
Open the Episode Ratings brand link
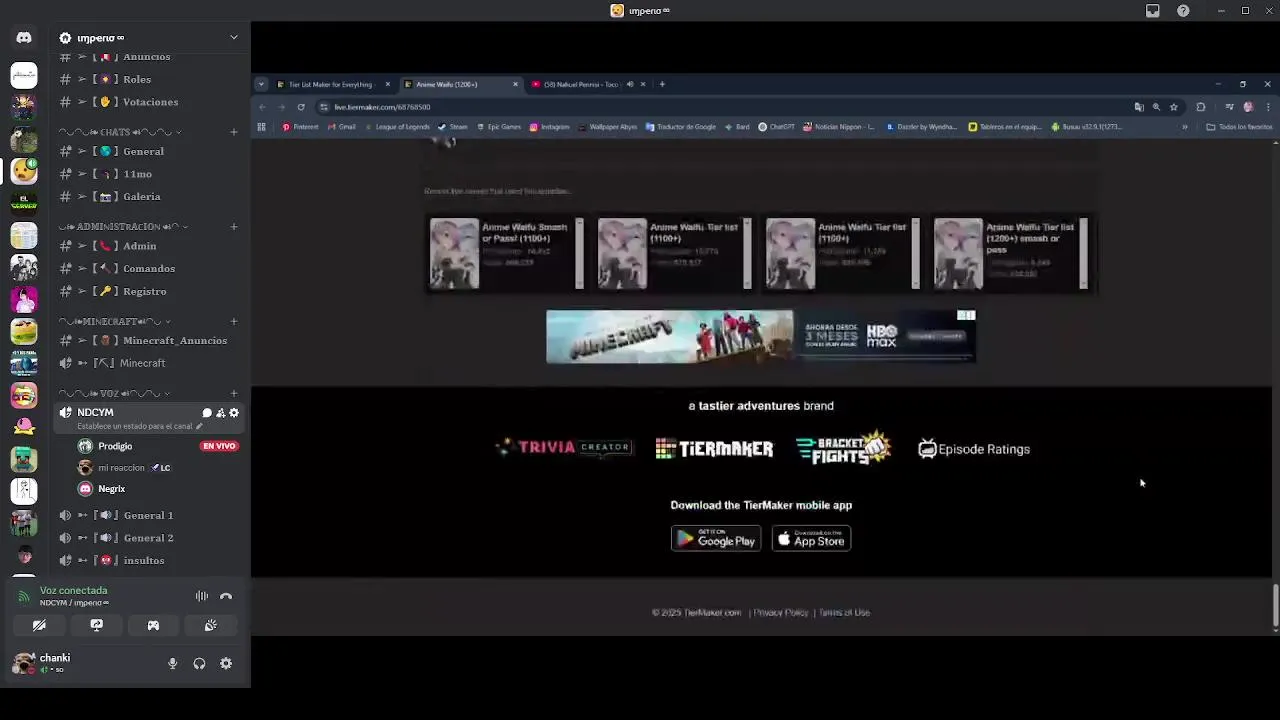(974, 449)
